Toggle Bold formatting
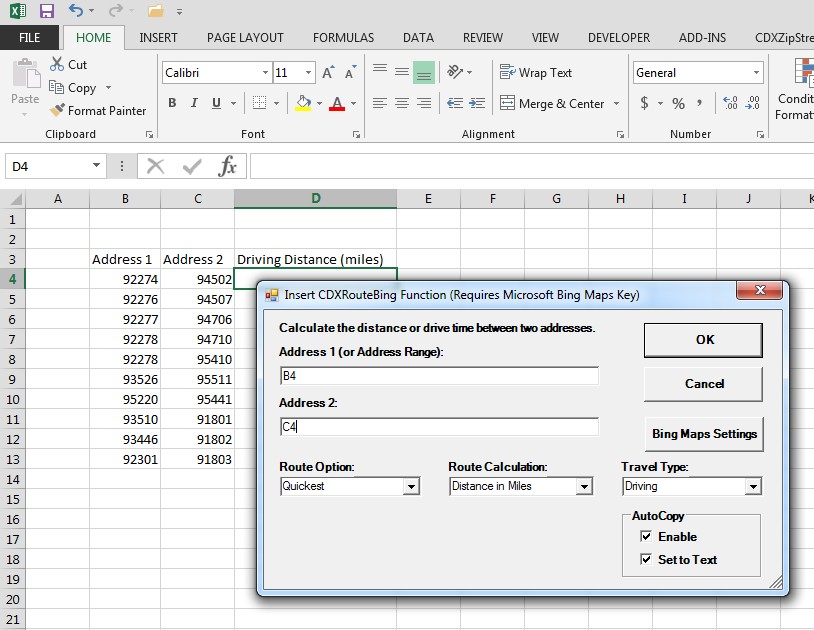 coord(172,103)
